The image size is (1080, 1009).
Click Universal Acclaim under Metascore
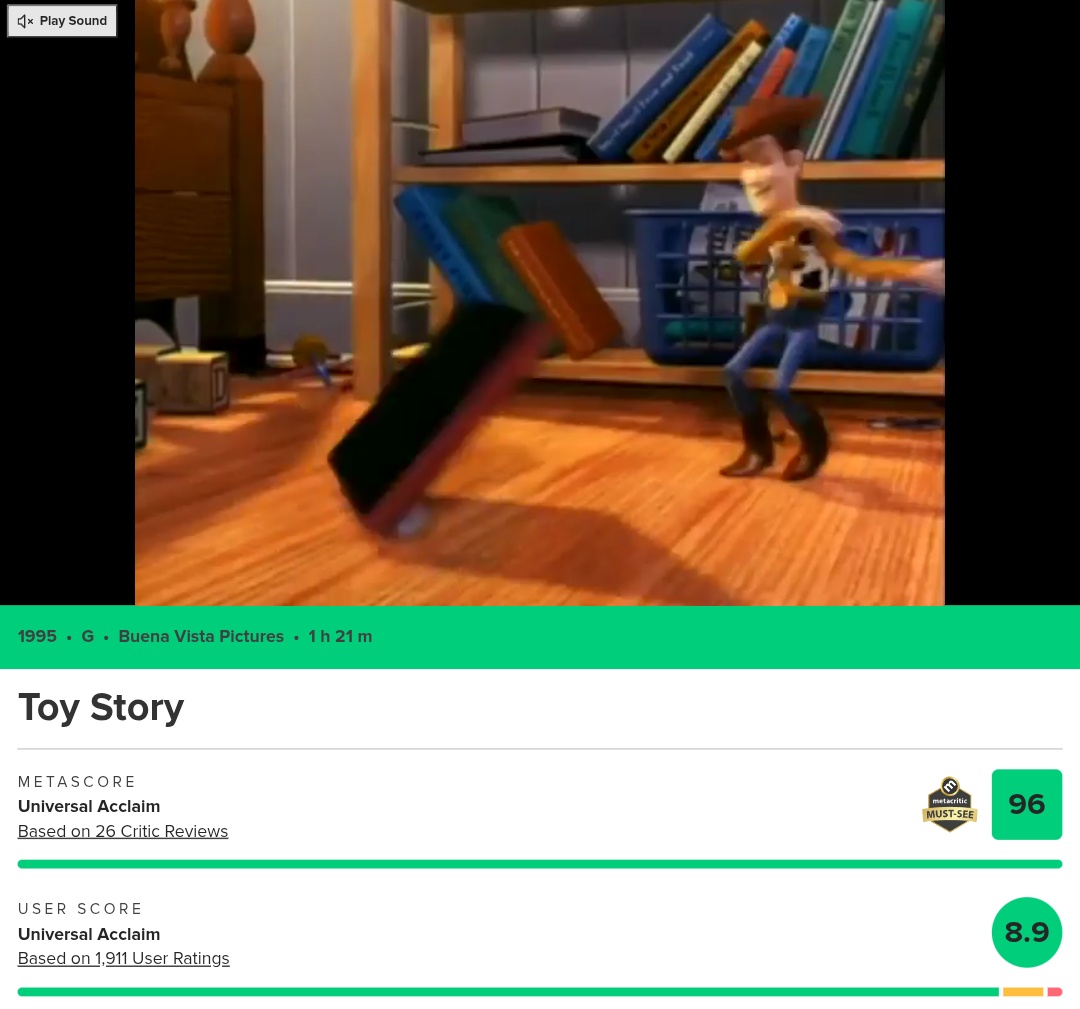point(89,807)
